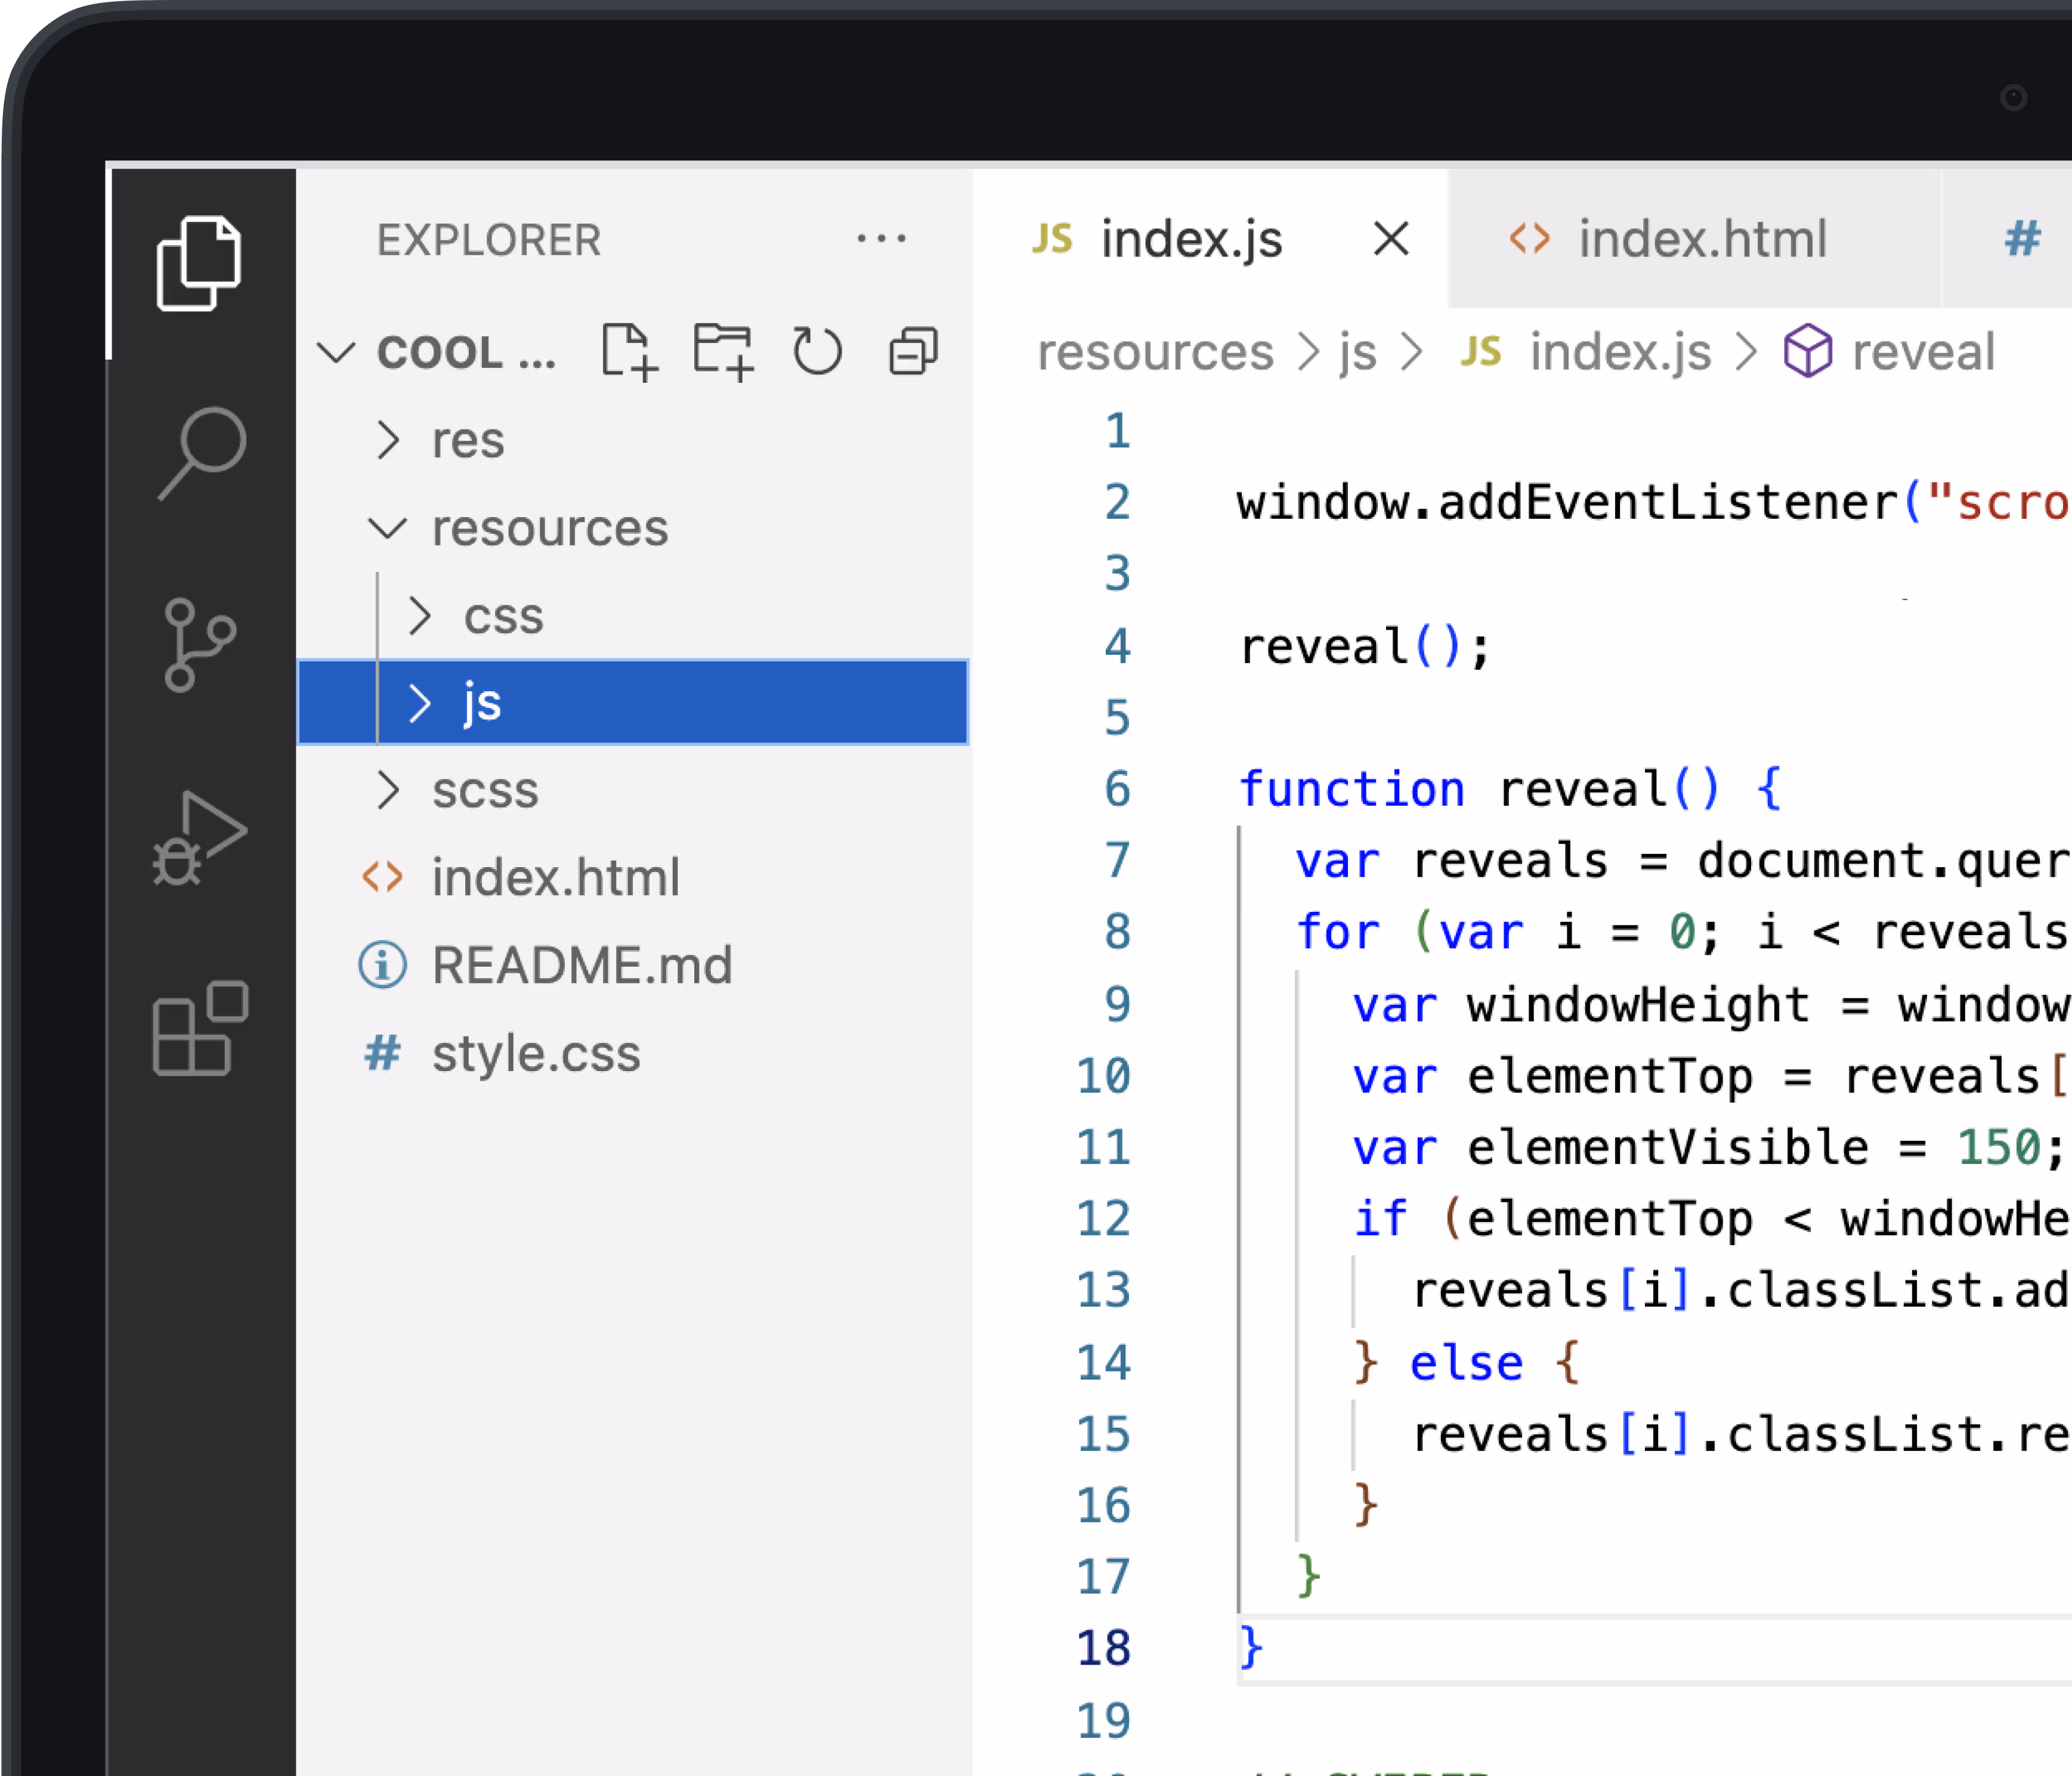The width and height of the screenshot is (2072, 1776).
Task: Collapse the COOL project root section
Action: pyautogui.click(x=336, y=352)
